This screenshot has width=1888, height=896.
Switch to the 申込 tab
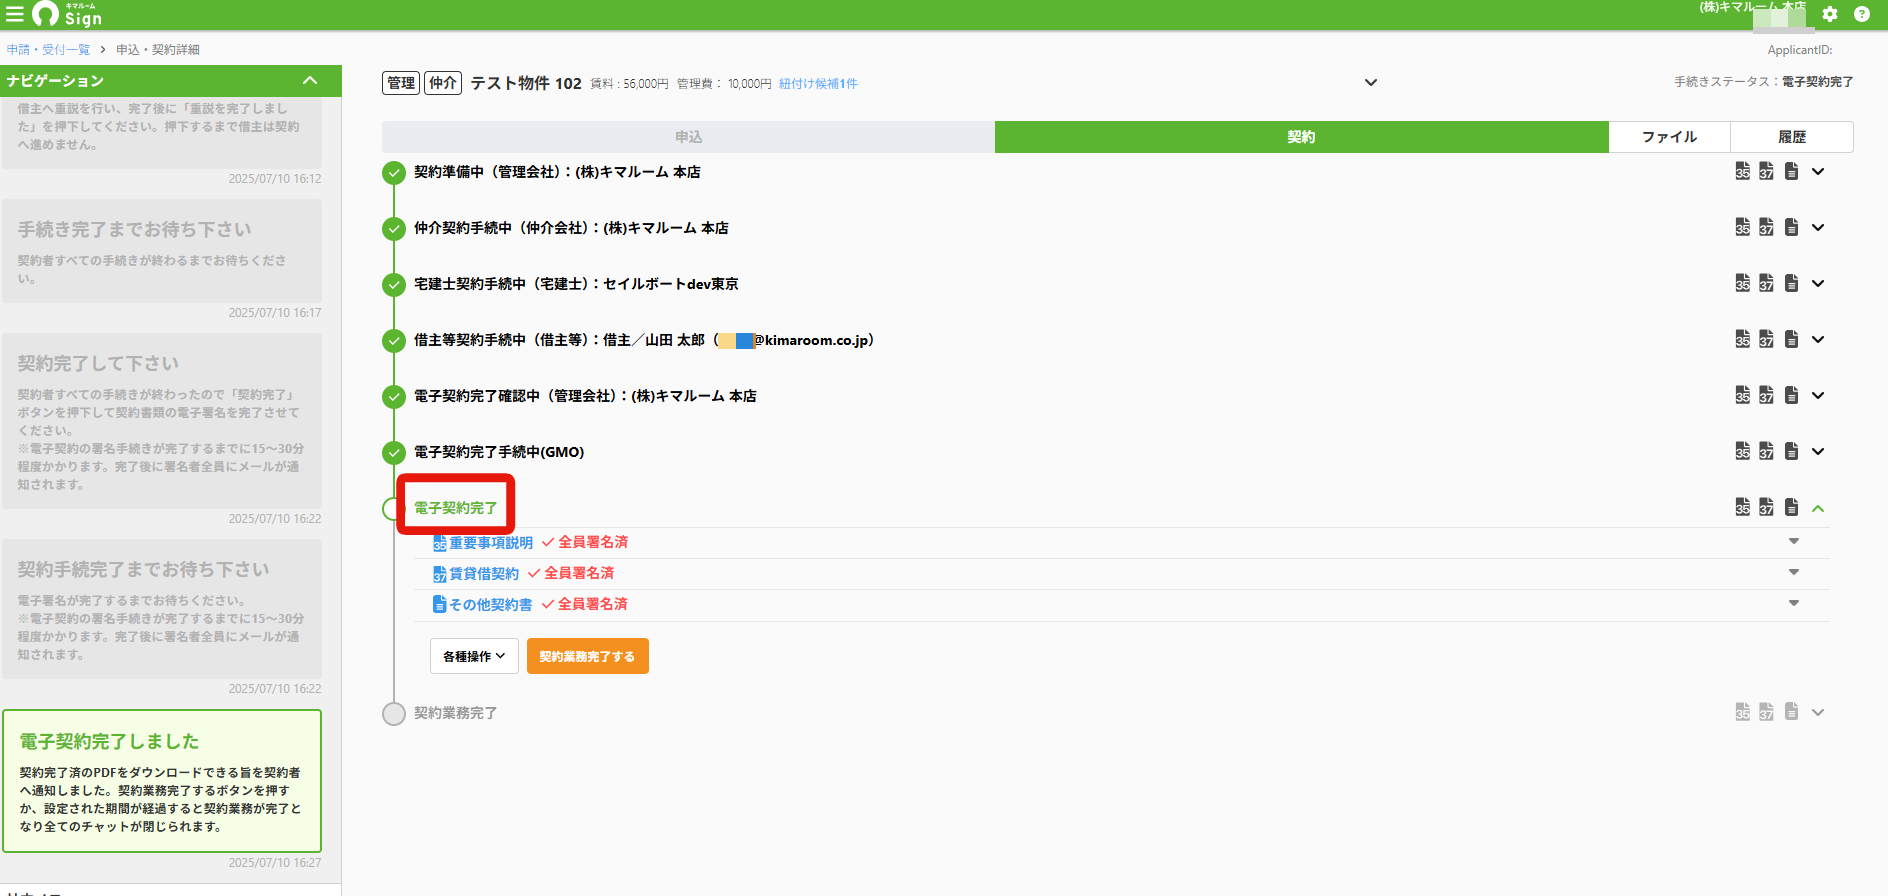688,137
